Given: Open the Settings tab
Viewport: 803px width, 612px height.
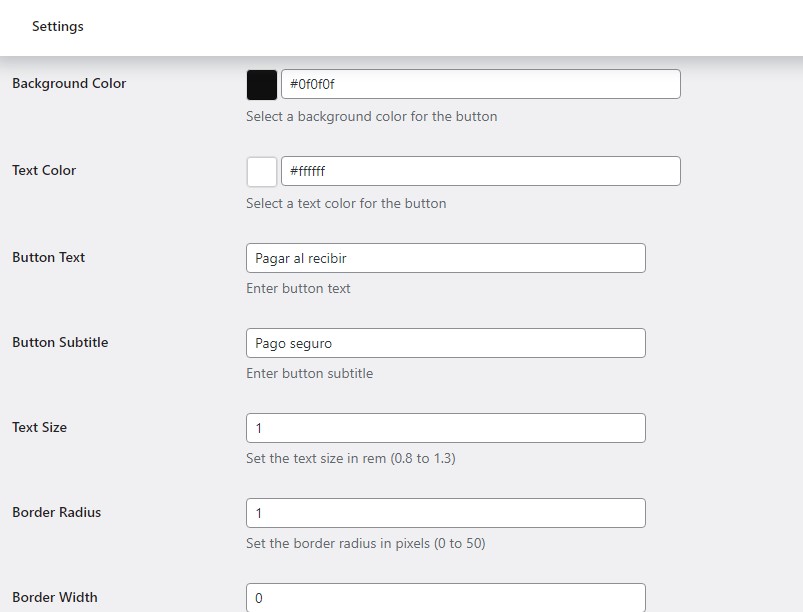Looking at the screenshot, I should tap(58, 27).
